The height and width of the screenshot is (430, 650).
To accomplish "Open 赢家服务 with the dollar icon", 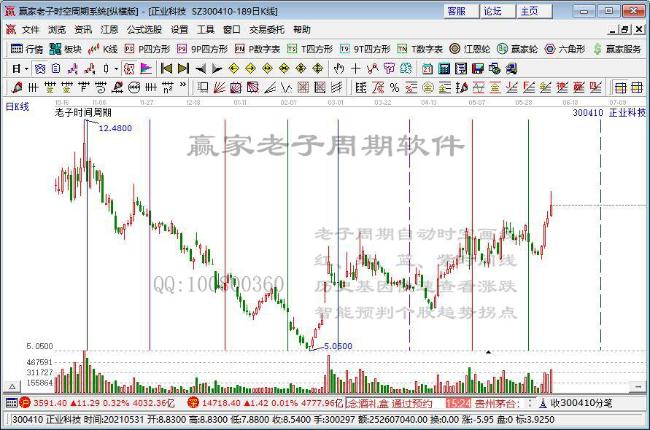I will pos(617,49).
